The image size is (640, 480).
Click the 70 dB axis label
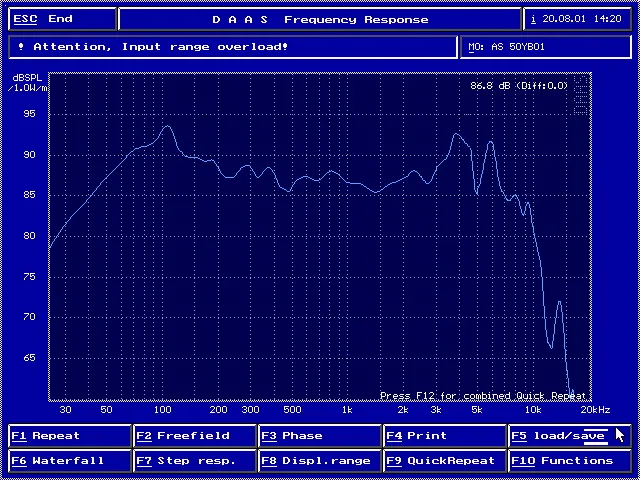tap(30, 317)
